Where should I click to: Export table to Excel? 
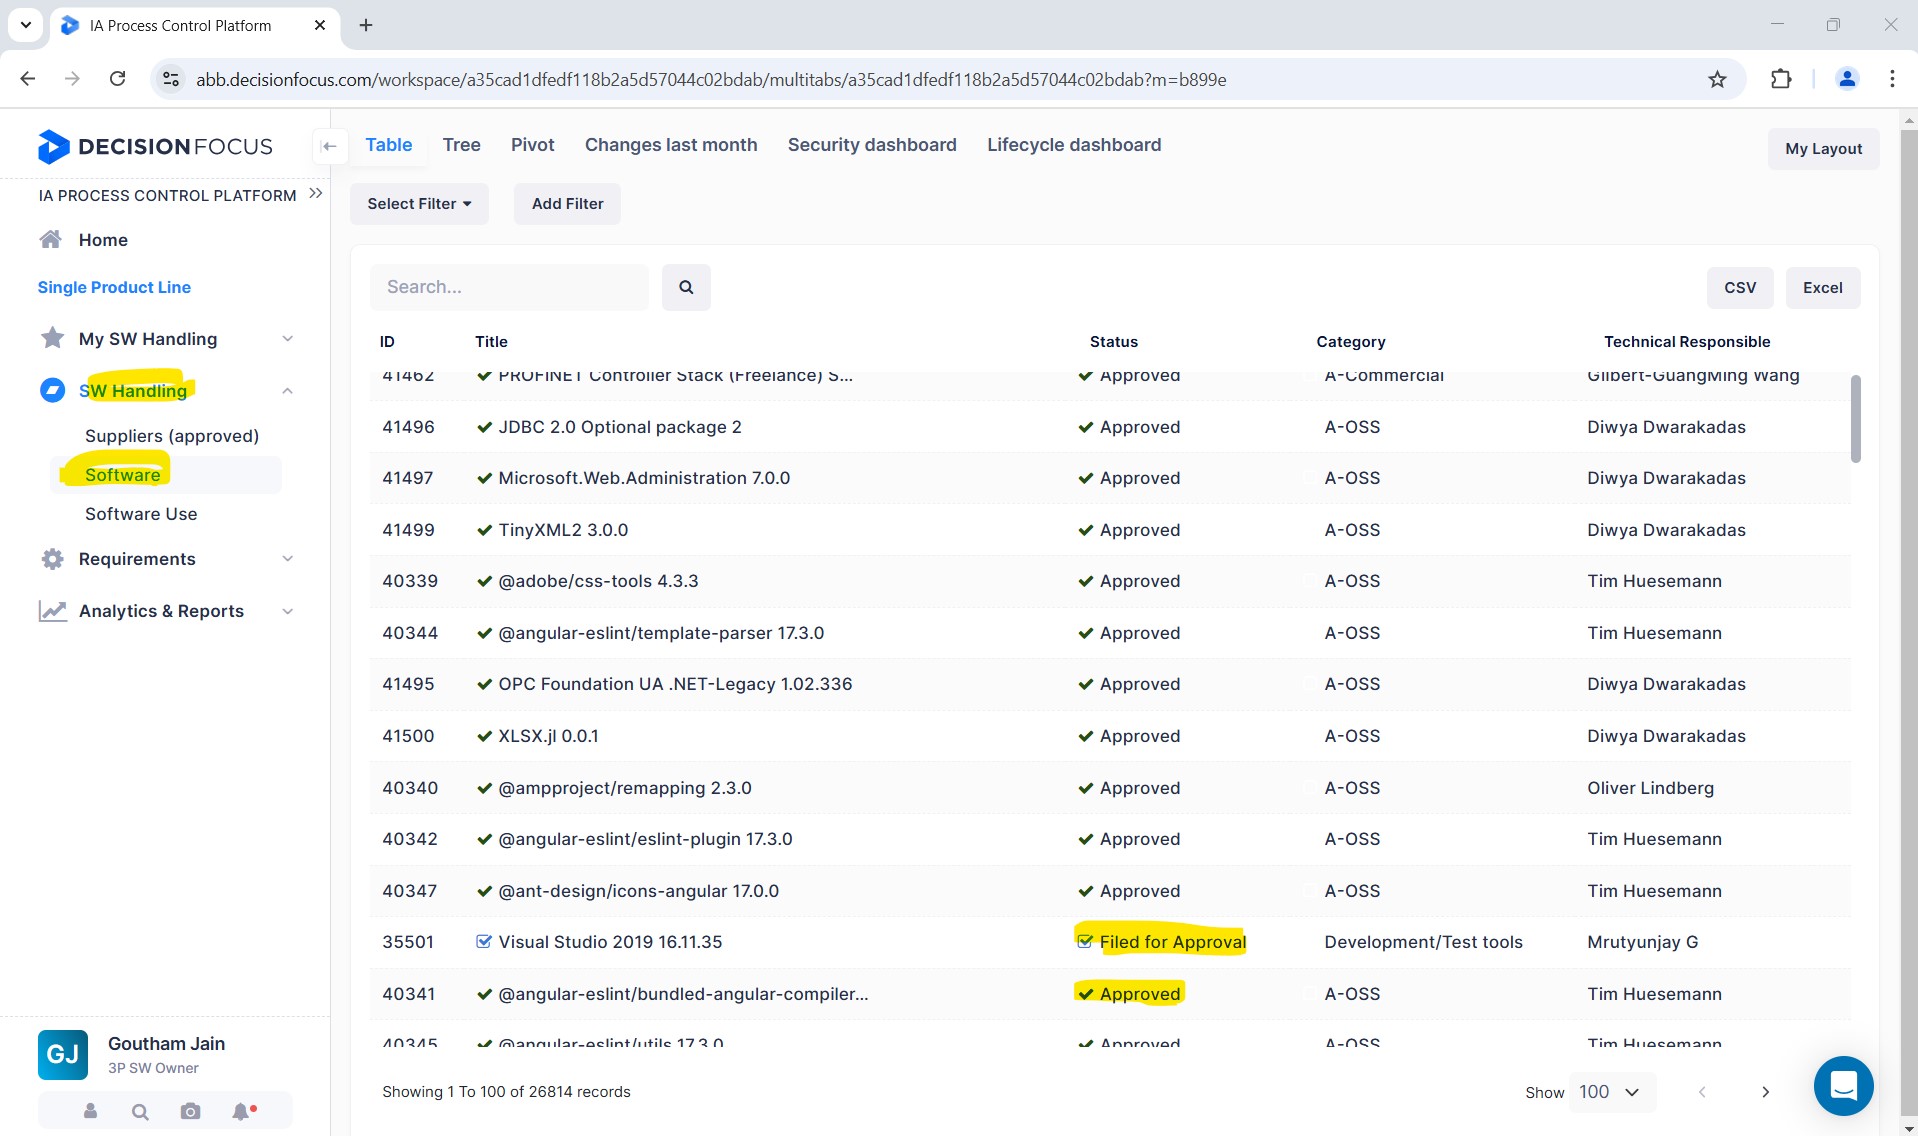coord(1823,288)
